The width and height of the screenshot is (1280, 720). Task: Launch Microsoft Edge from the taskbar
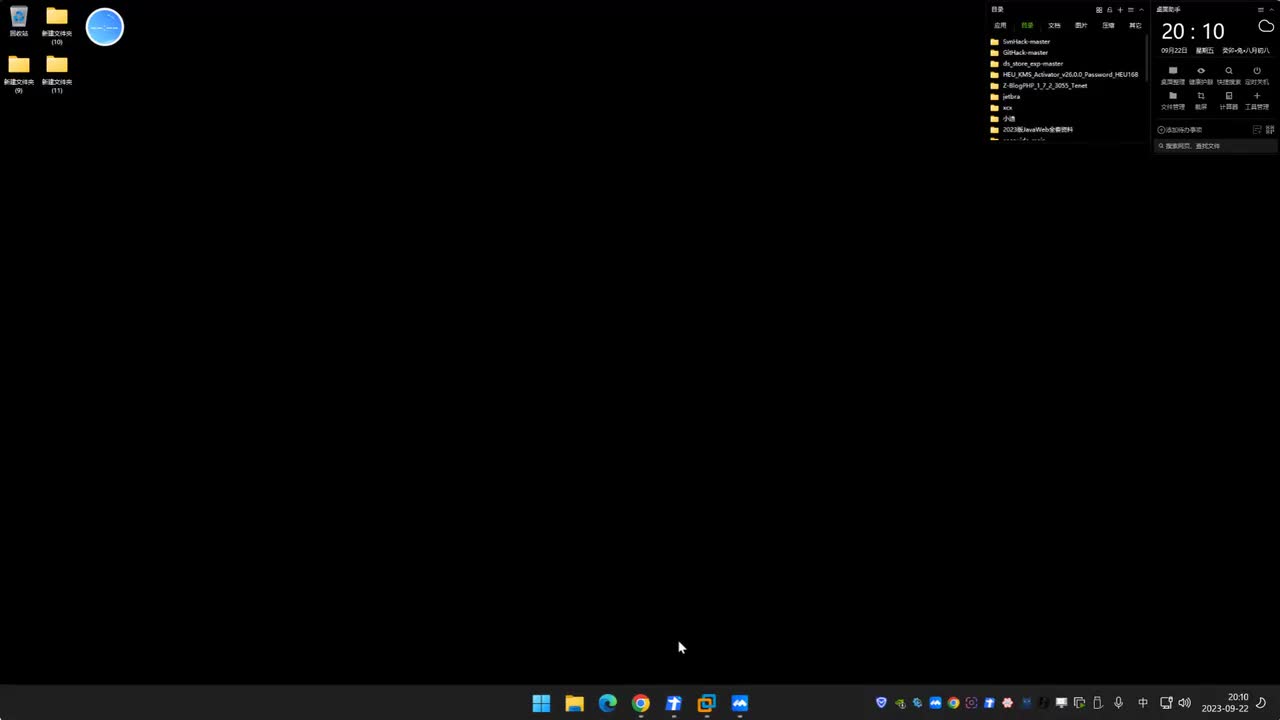tap(607, 703)
